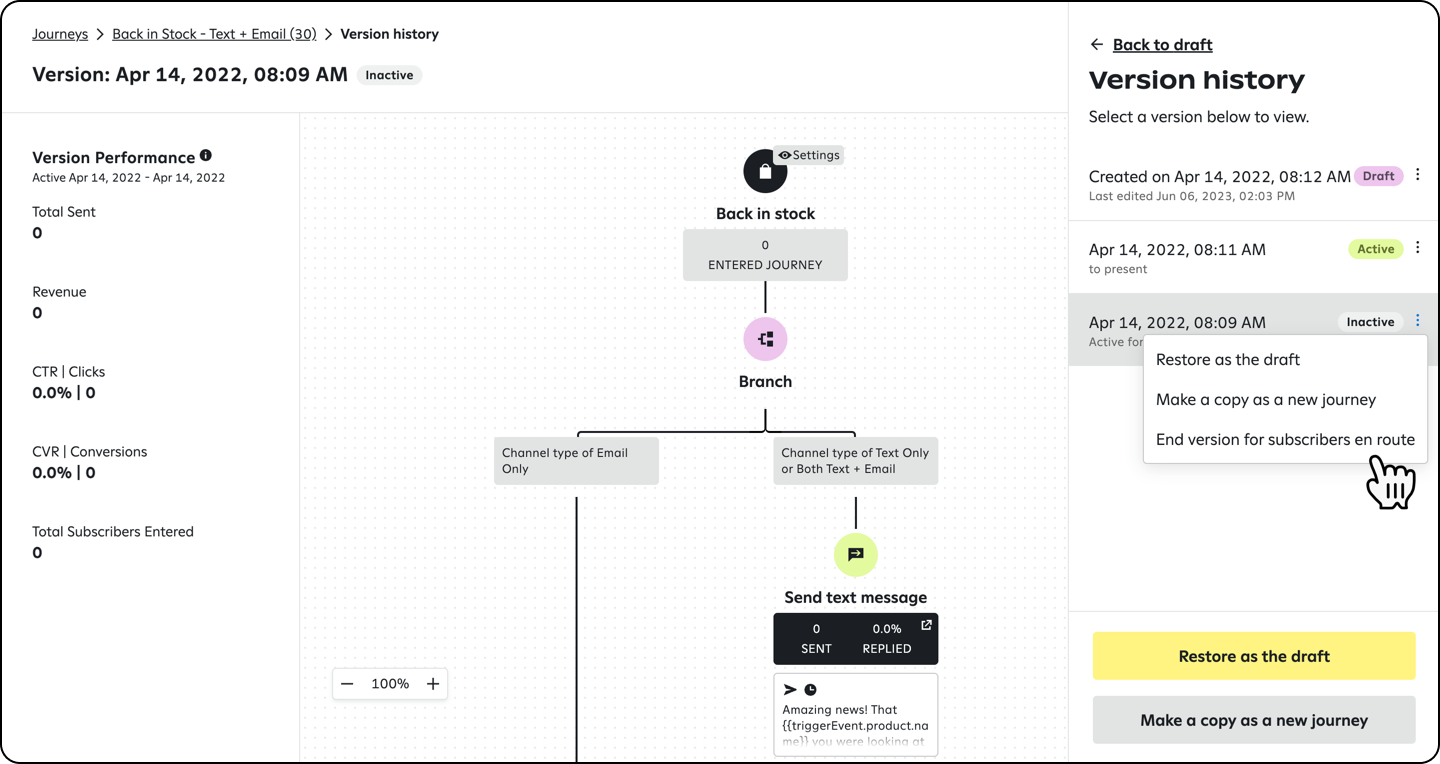This screenshot has width=1440, height=764.
Task: Open kebab menu for Inactive 08:09 version
Action: pyautogui.click(x=1418, y=320)
